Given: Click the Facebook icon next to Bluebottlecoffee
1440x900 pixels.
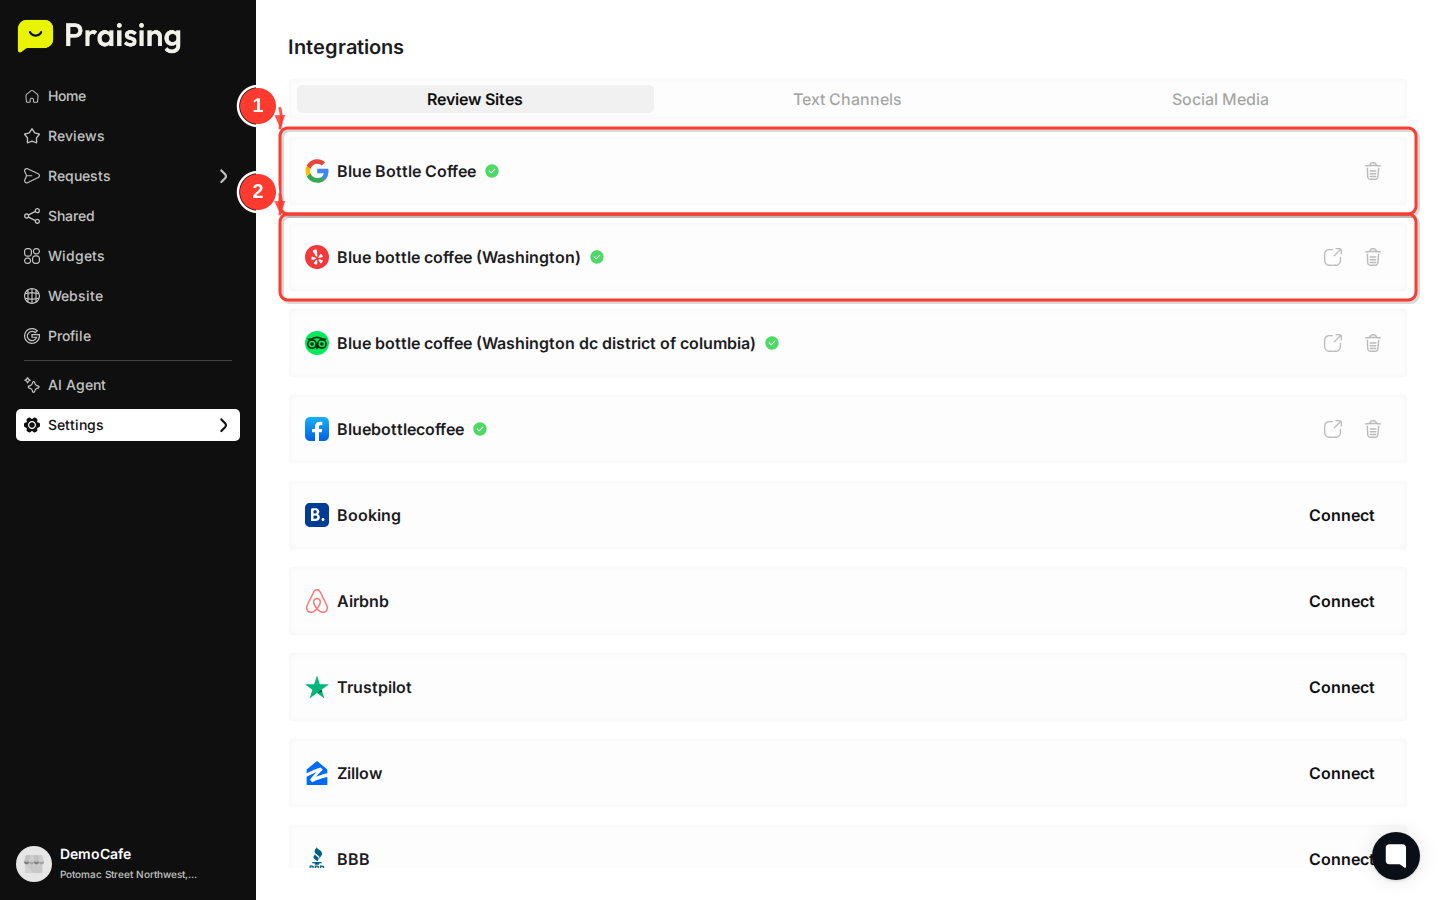Looking at the screenshot, I should [x=317, y=429].
